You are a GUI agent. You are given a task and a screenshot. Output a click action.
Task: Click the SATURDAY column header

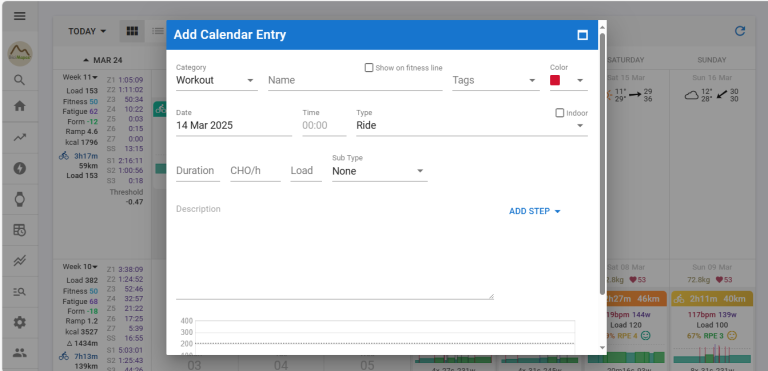625,60
